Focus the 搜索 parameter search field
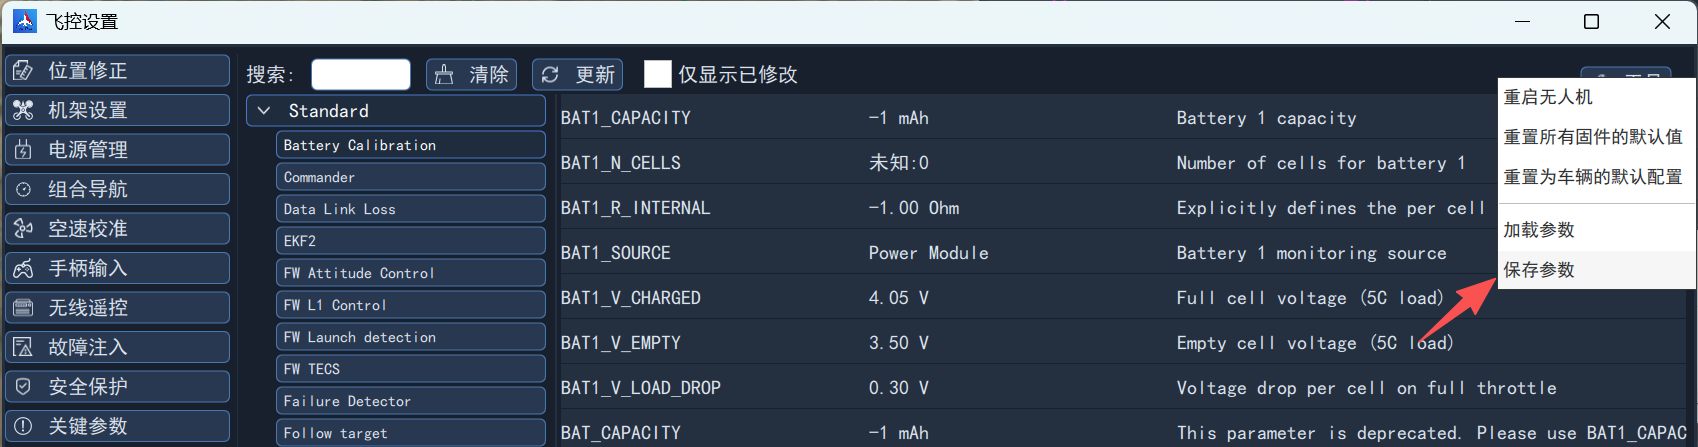The width and height of the screenshot is (1698, 447). pyautogui.click(x=361, y=75)
